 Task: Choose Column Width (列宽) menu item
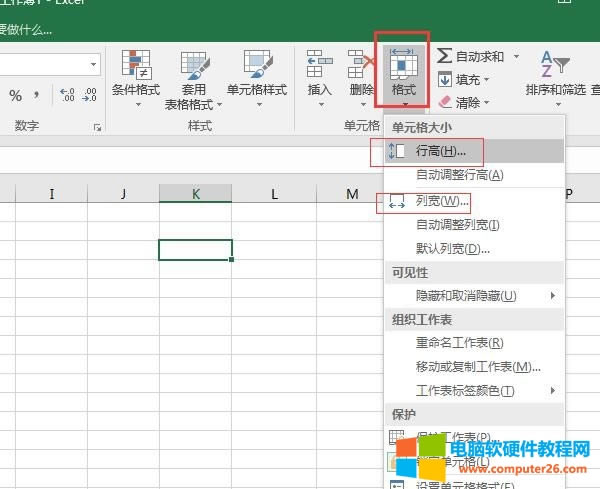click(x=442, y=201)
